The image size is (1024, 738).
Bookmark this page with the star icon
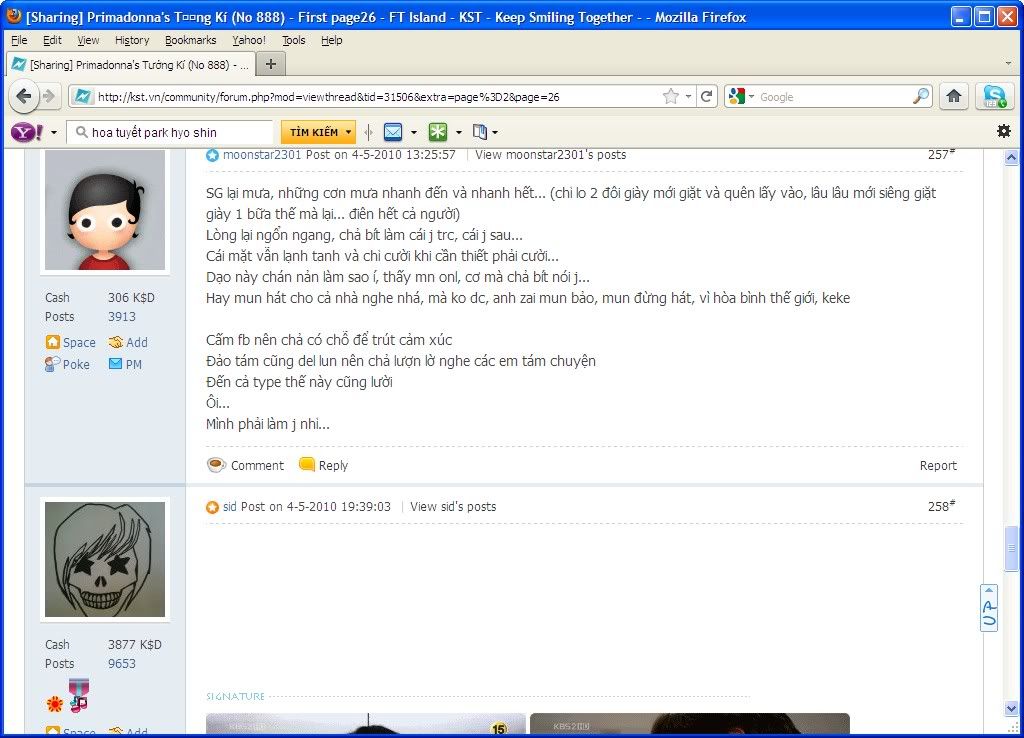671,97
